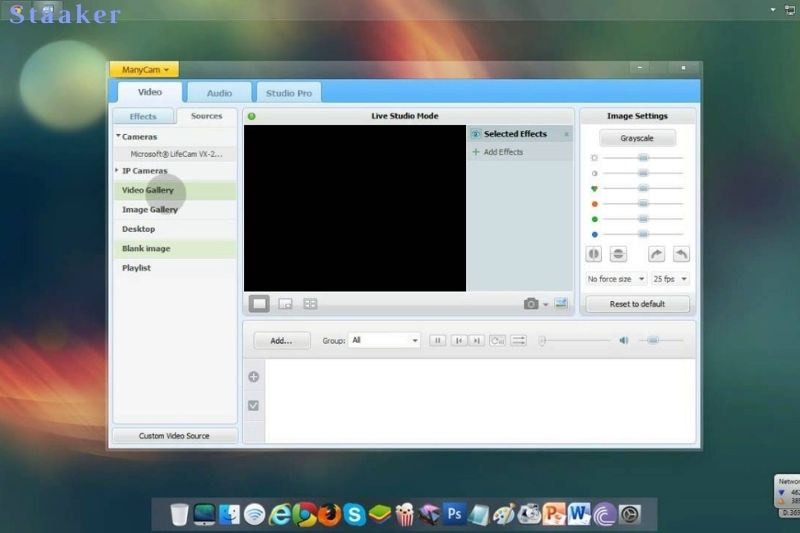Adjust the green channel slider
The width and height of the screenshot is (800, 533).
point(643,219)
